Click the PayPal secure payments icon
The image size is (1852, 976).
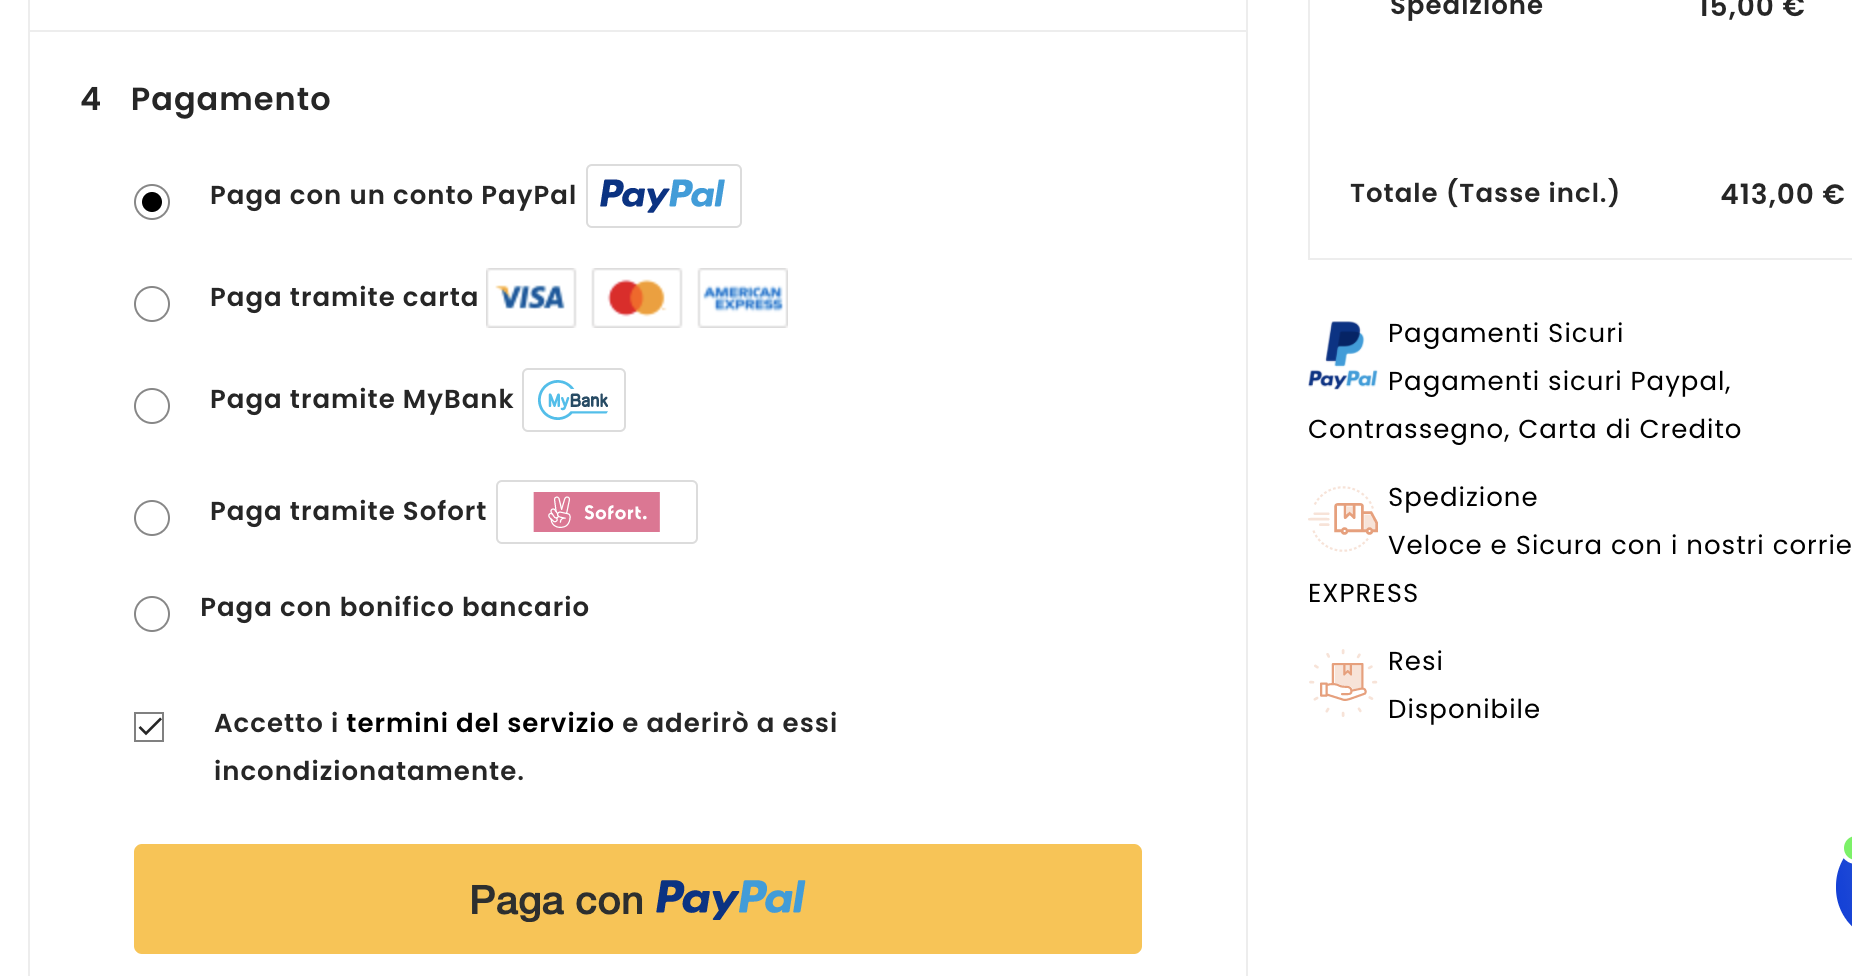coord(1343,354)
